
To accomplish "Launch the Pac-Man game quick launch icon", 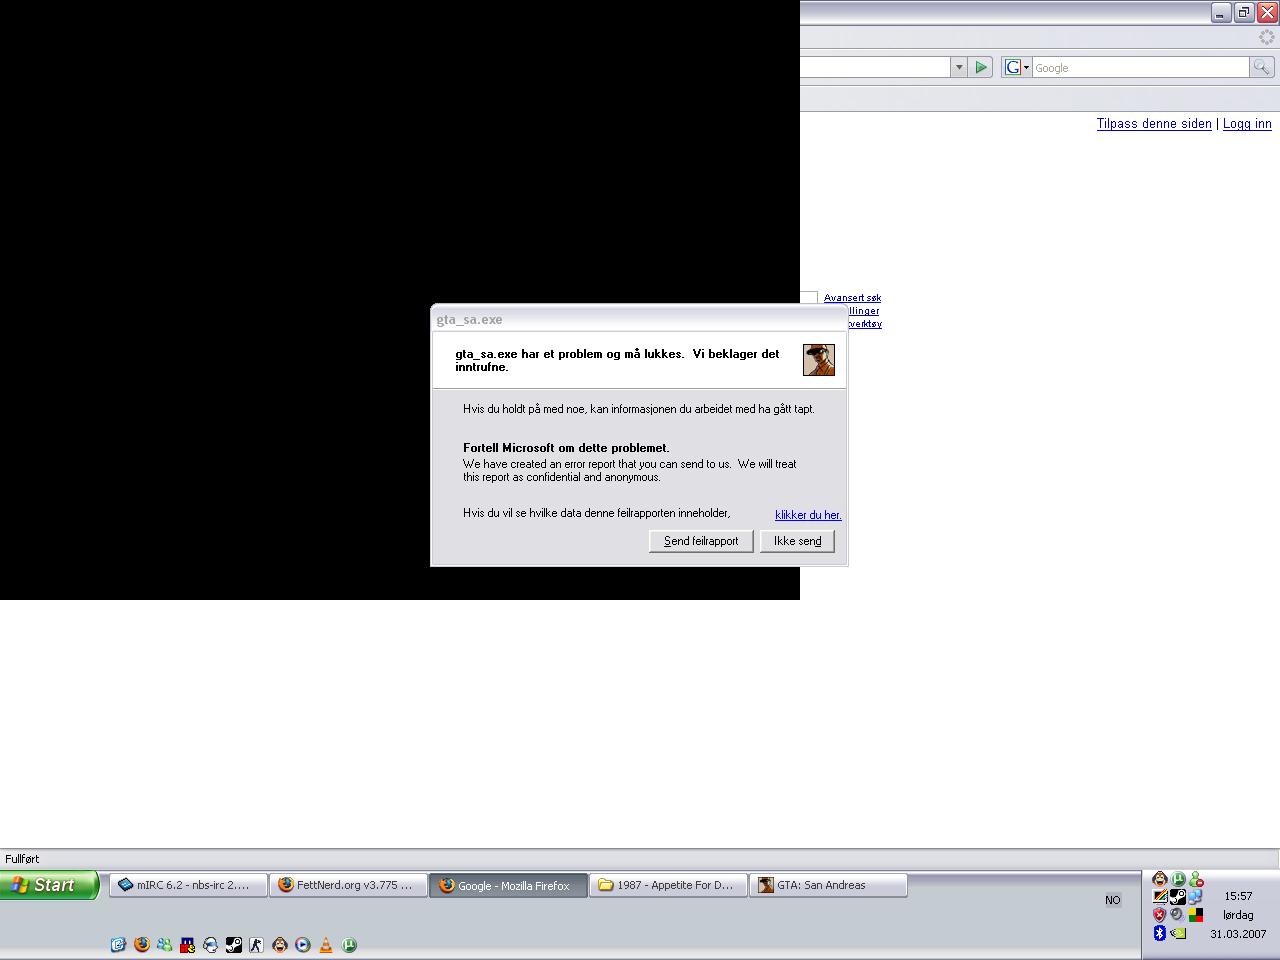I will click(188, 944).
